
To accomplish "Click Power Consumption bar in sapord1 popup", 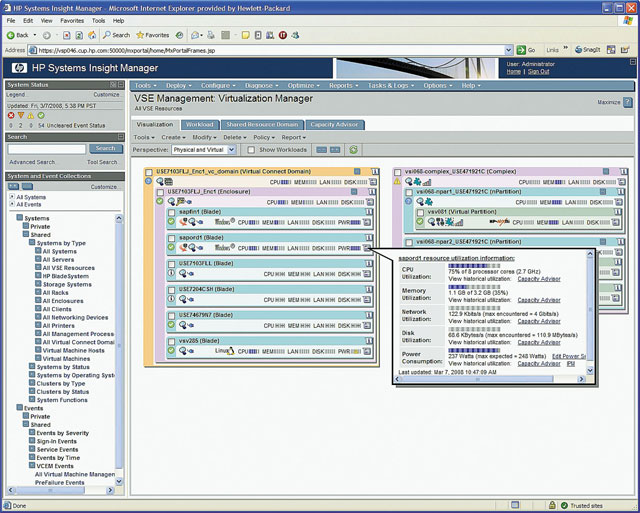I will coord(474,350).
